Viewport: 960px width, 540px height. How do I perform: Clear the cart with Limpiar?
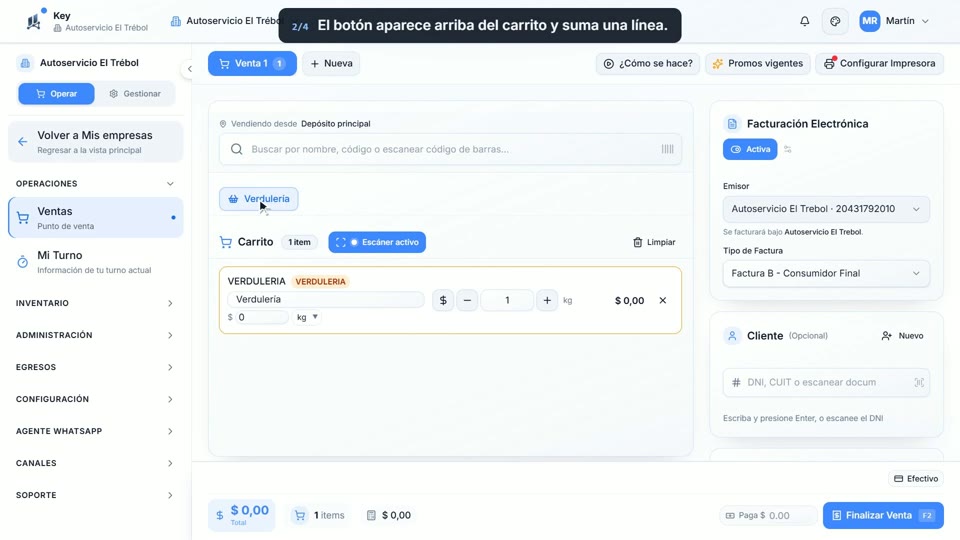tap(654, 242)
